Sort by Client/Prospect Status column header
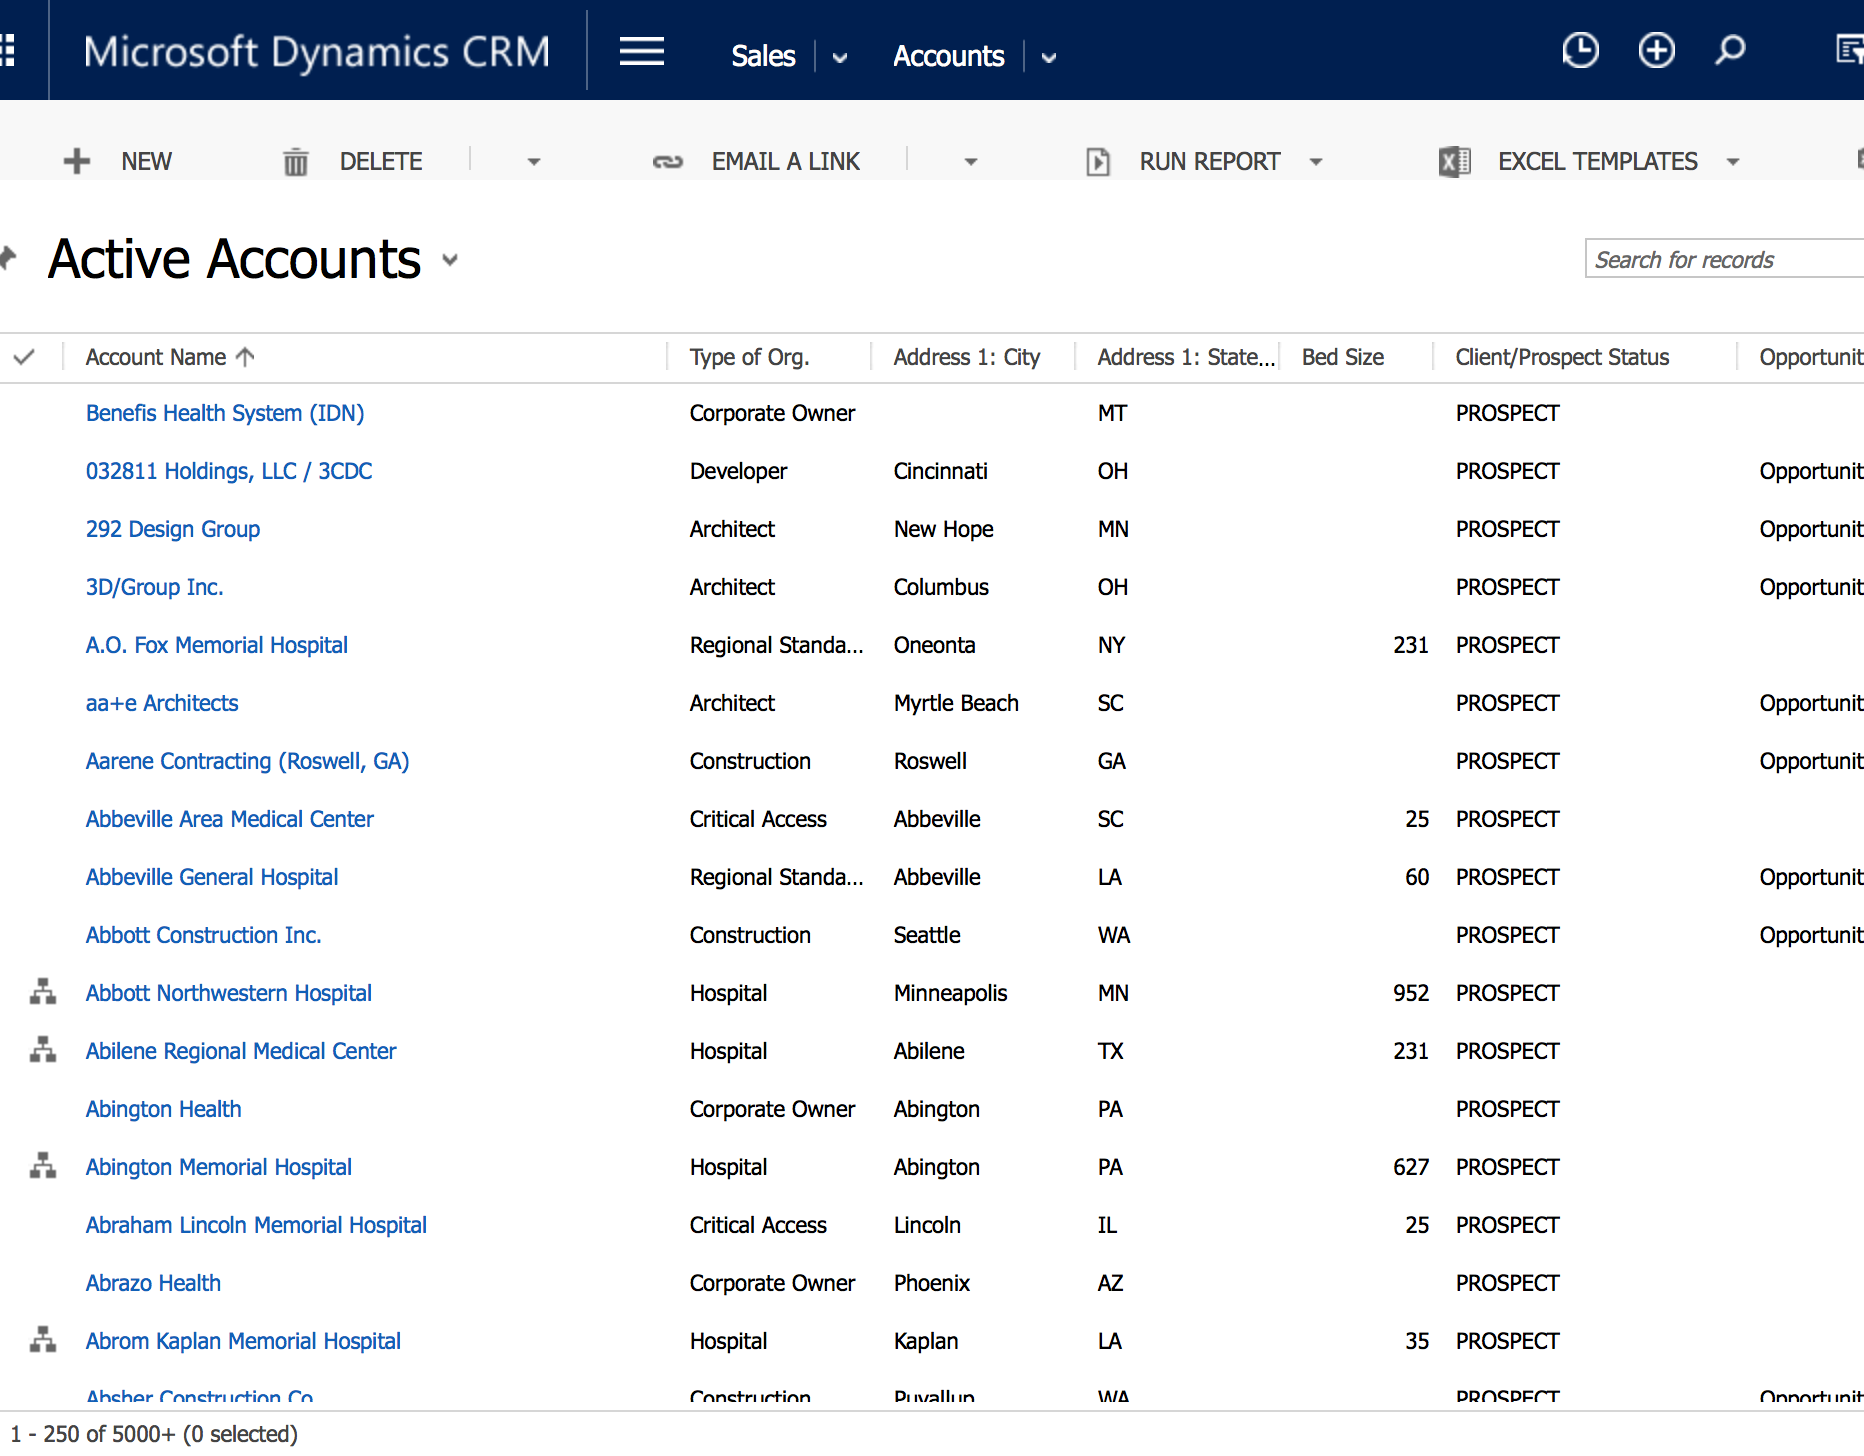1864x1456 pixels. (1562, 357)
